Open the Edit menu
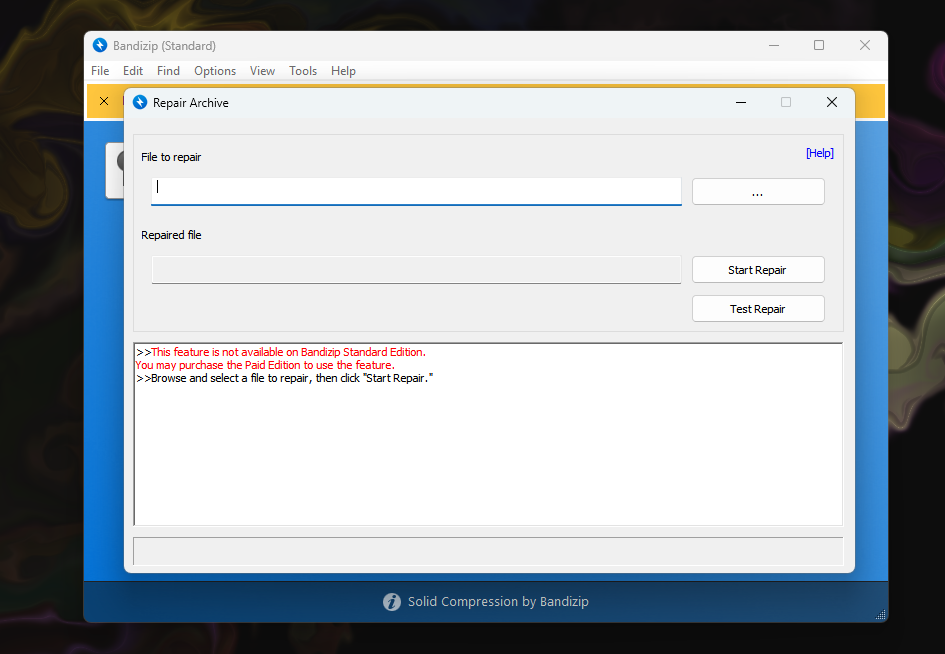 click(x=133, y=71)
